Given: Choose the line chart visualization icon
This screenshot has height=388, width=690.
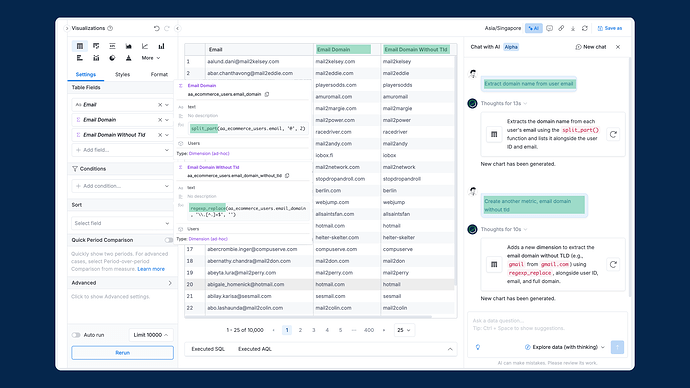Looking at the screenshot, I should [145, 46].
